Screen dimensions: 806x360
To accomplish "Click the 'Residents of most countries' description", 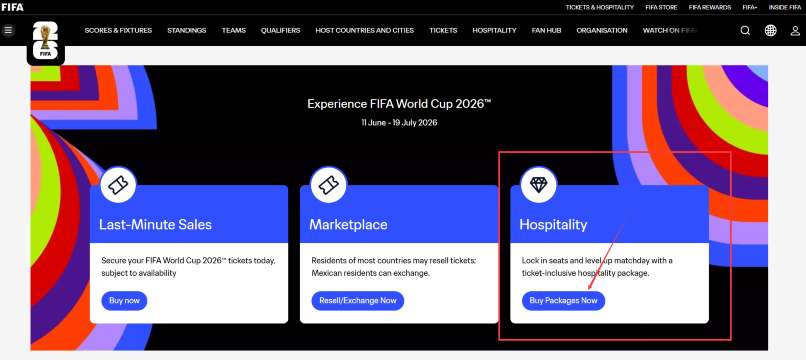I will (x=394, y=267).
